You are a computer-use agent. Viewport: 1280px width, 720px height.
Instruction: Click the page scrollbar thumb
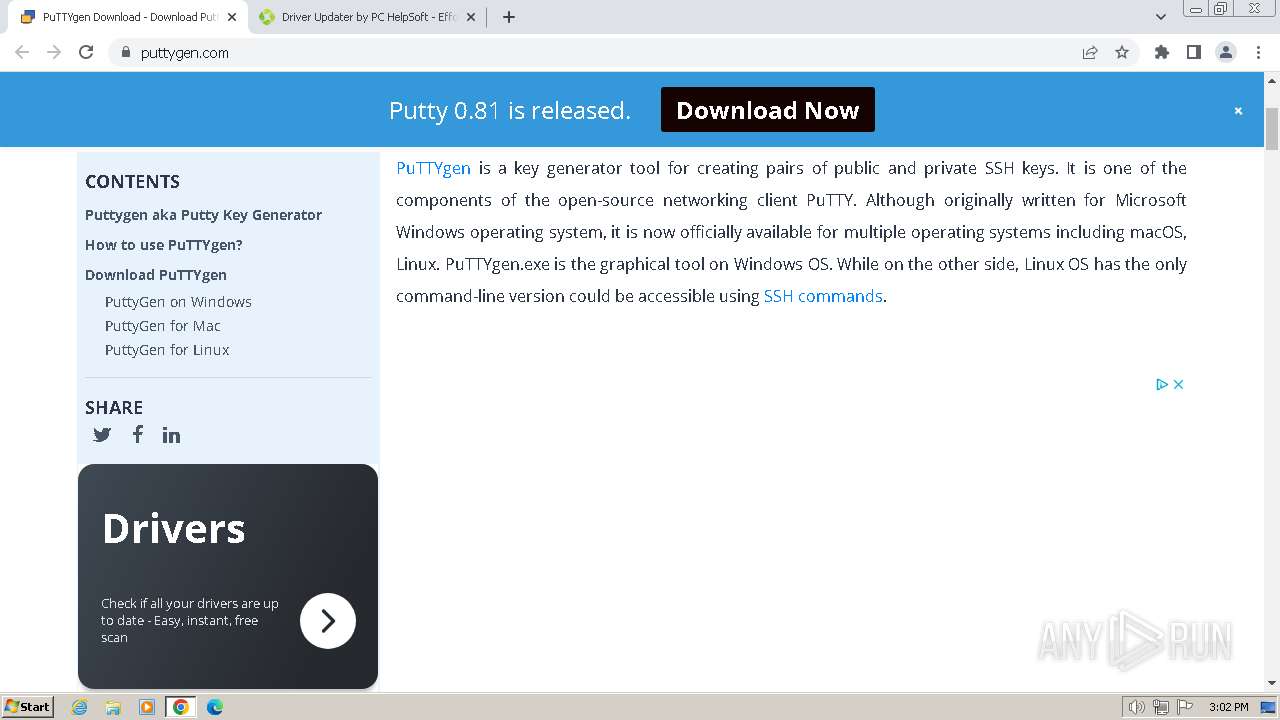coord(1272,128)
